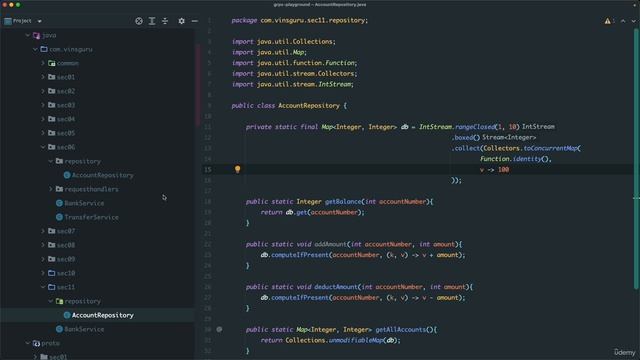
Task: Click the Collapse All icon
Action: (165, 21)
